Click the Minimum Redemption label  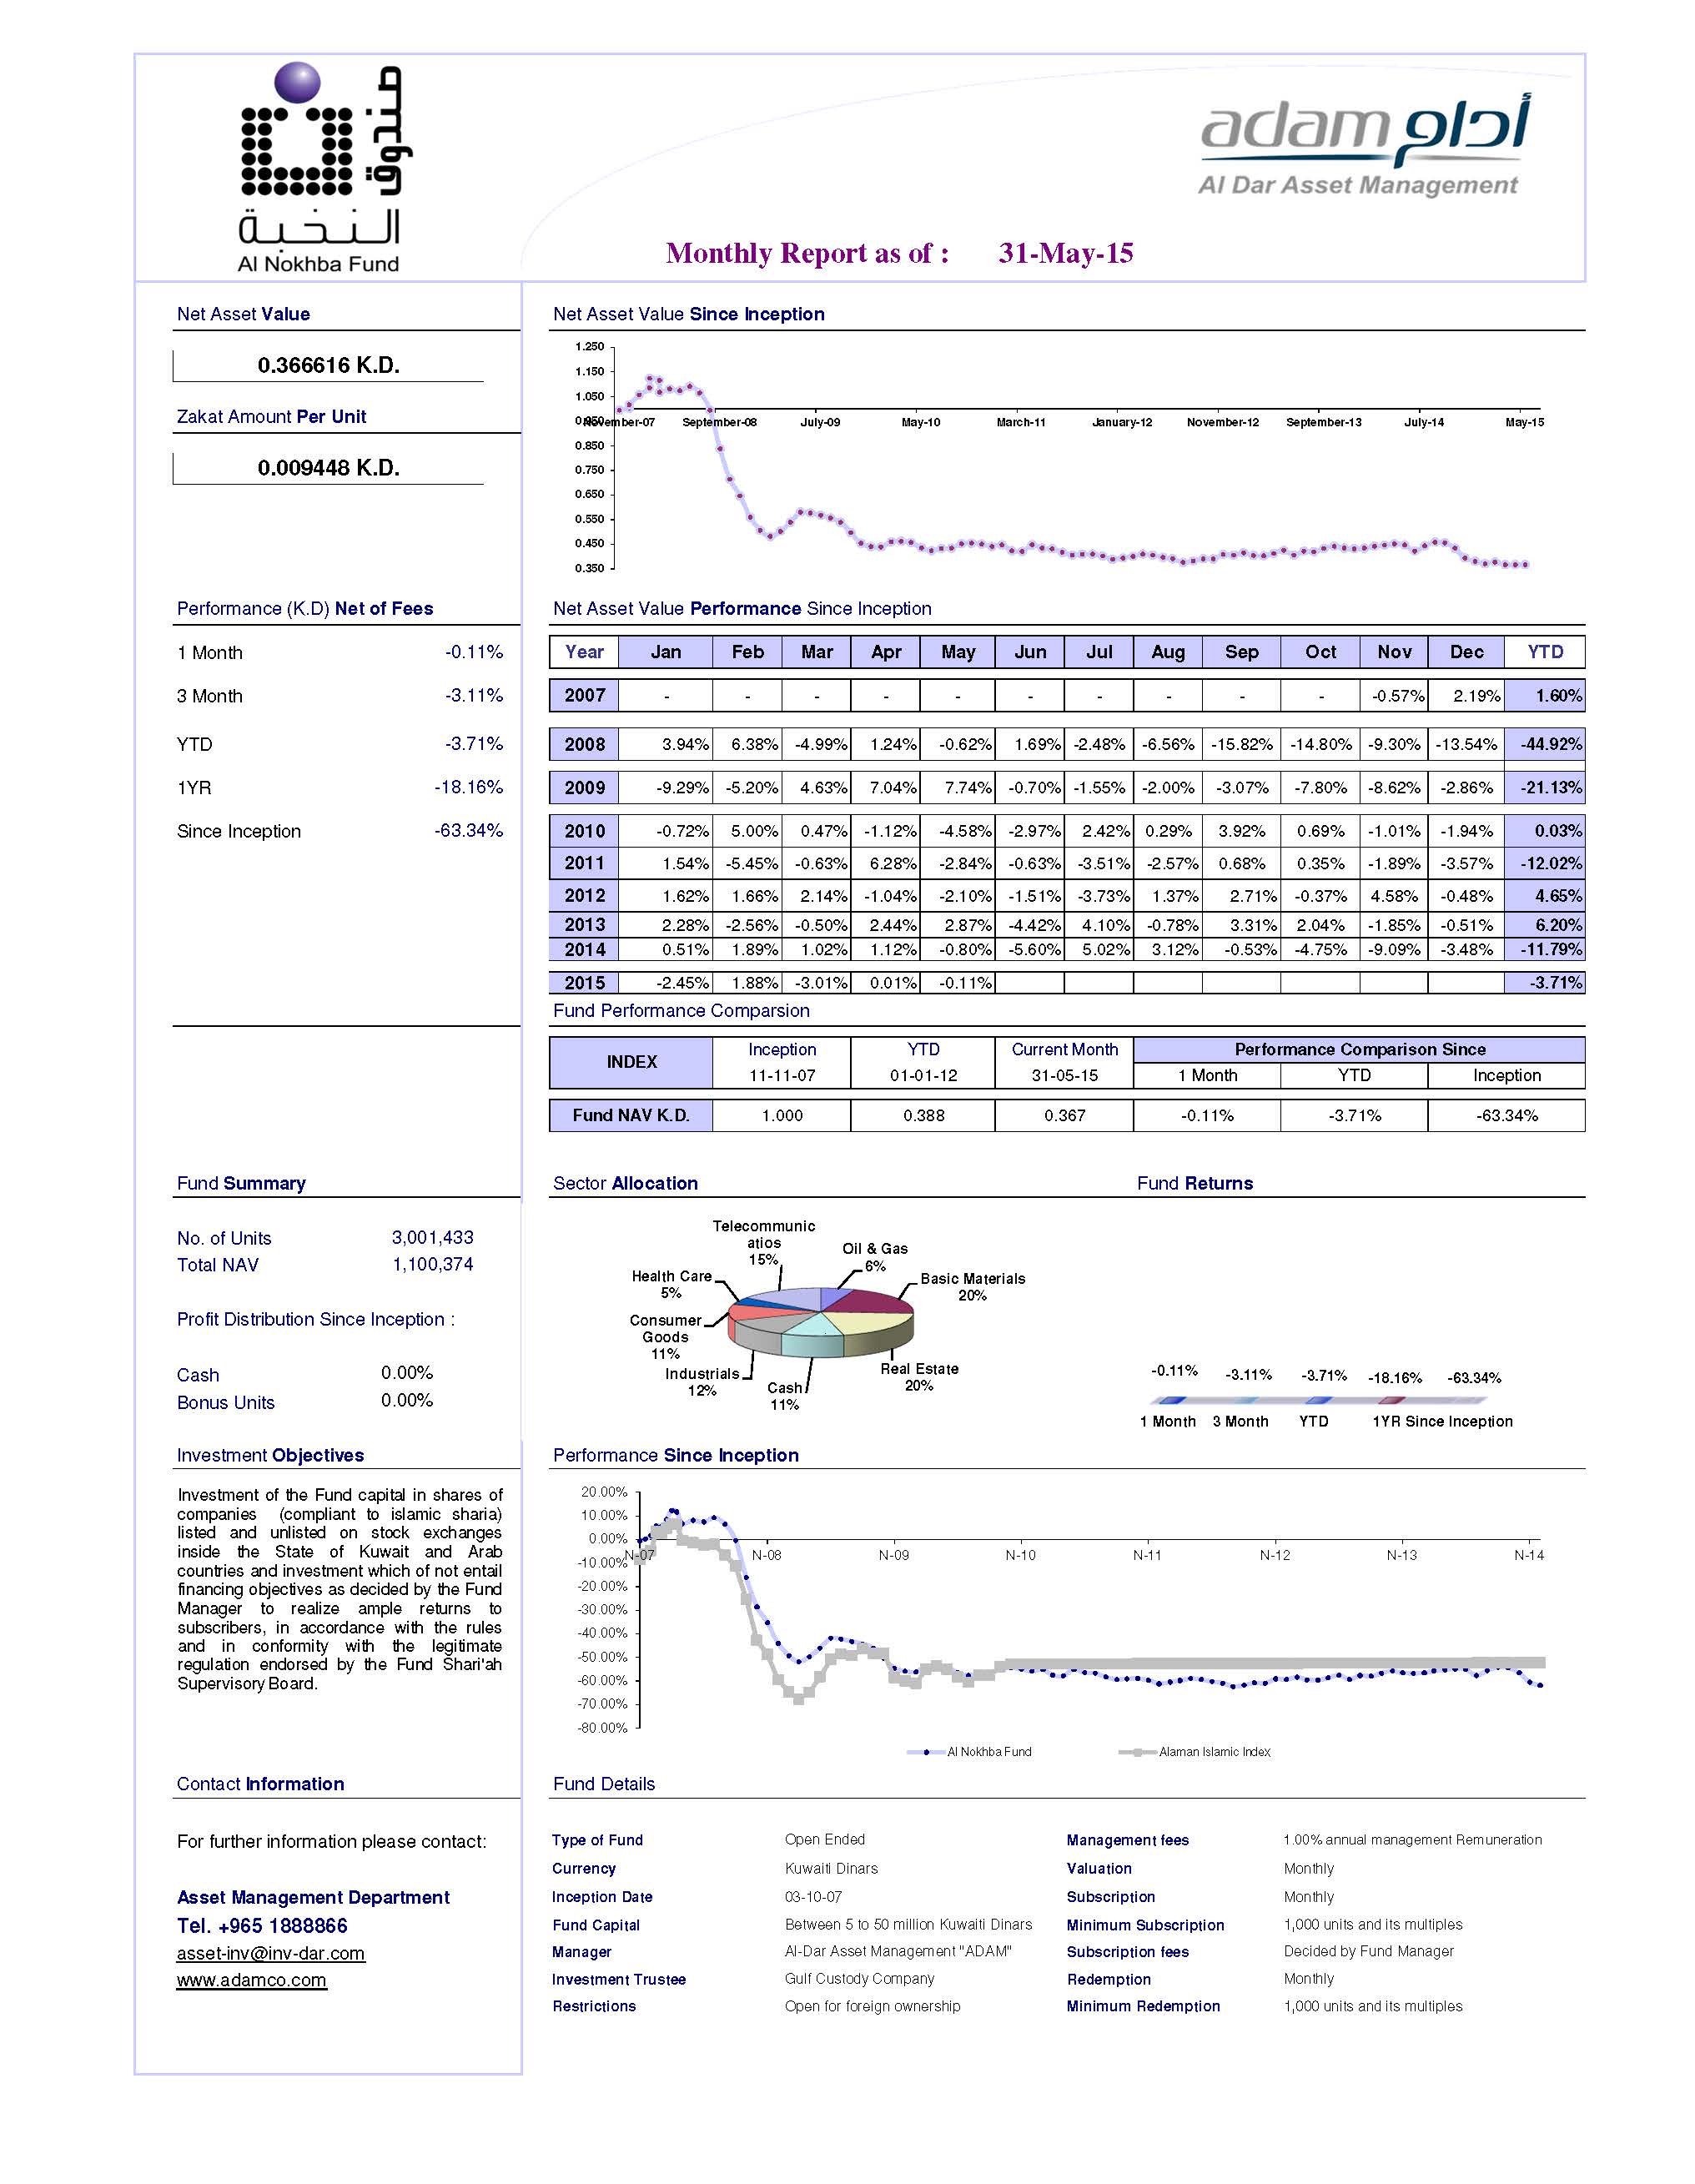tap(1143, 2006)
